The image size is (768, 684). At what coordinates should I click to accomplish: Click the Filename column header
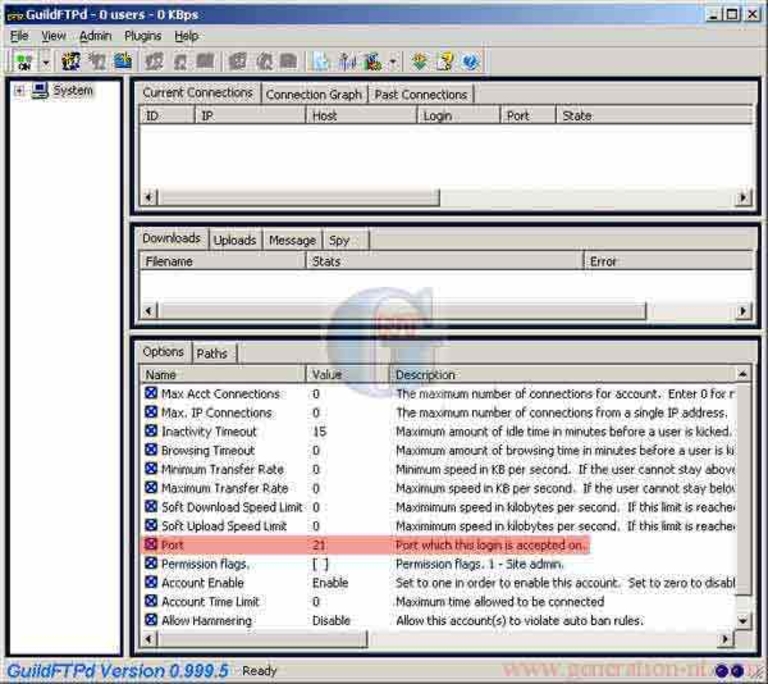pos(222,261)
